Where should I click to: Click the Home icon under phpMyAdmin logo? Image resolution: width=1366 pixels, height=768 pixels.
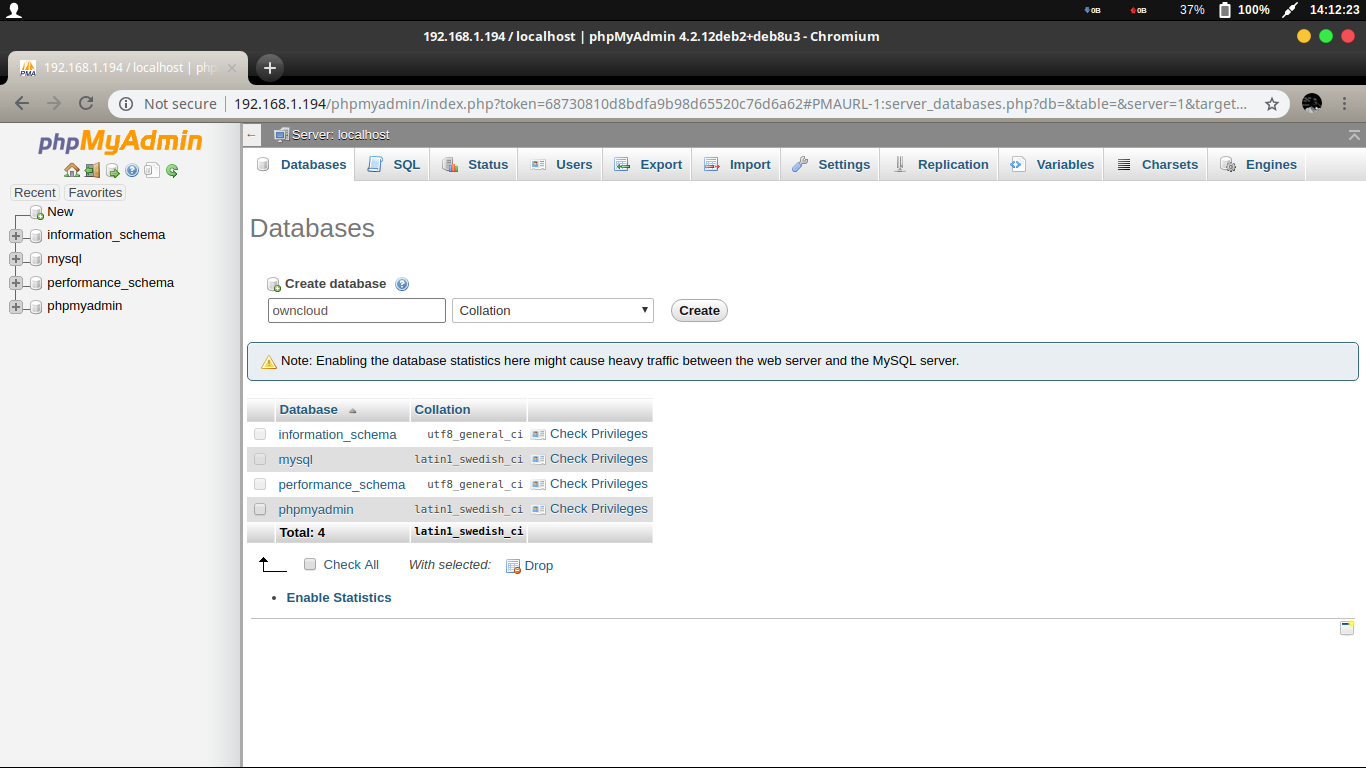71,170
